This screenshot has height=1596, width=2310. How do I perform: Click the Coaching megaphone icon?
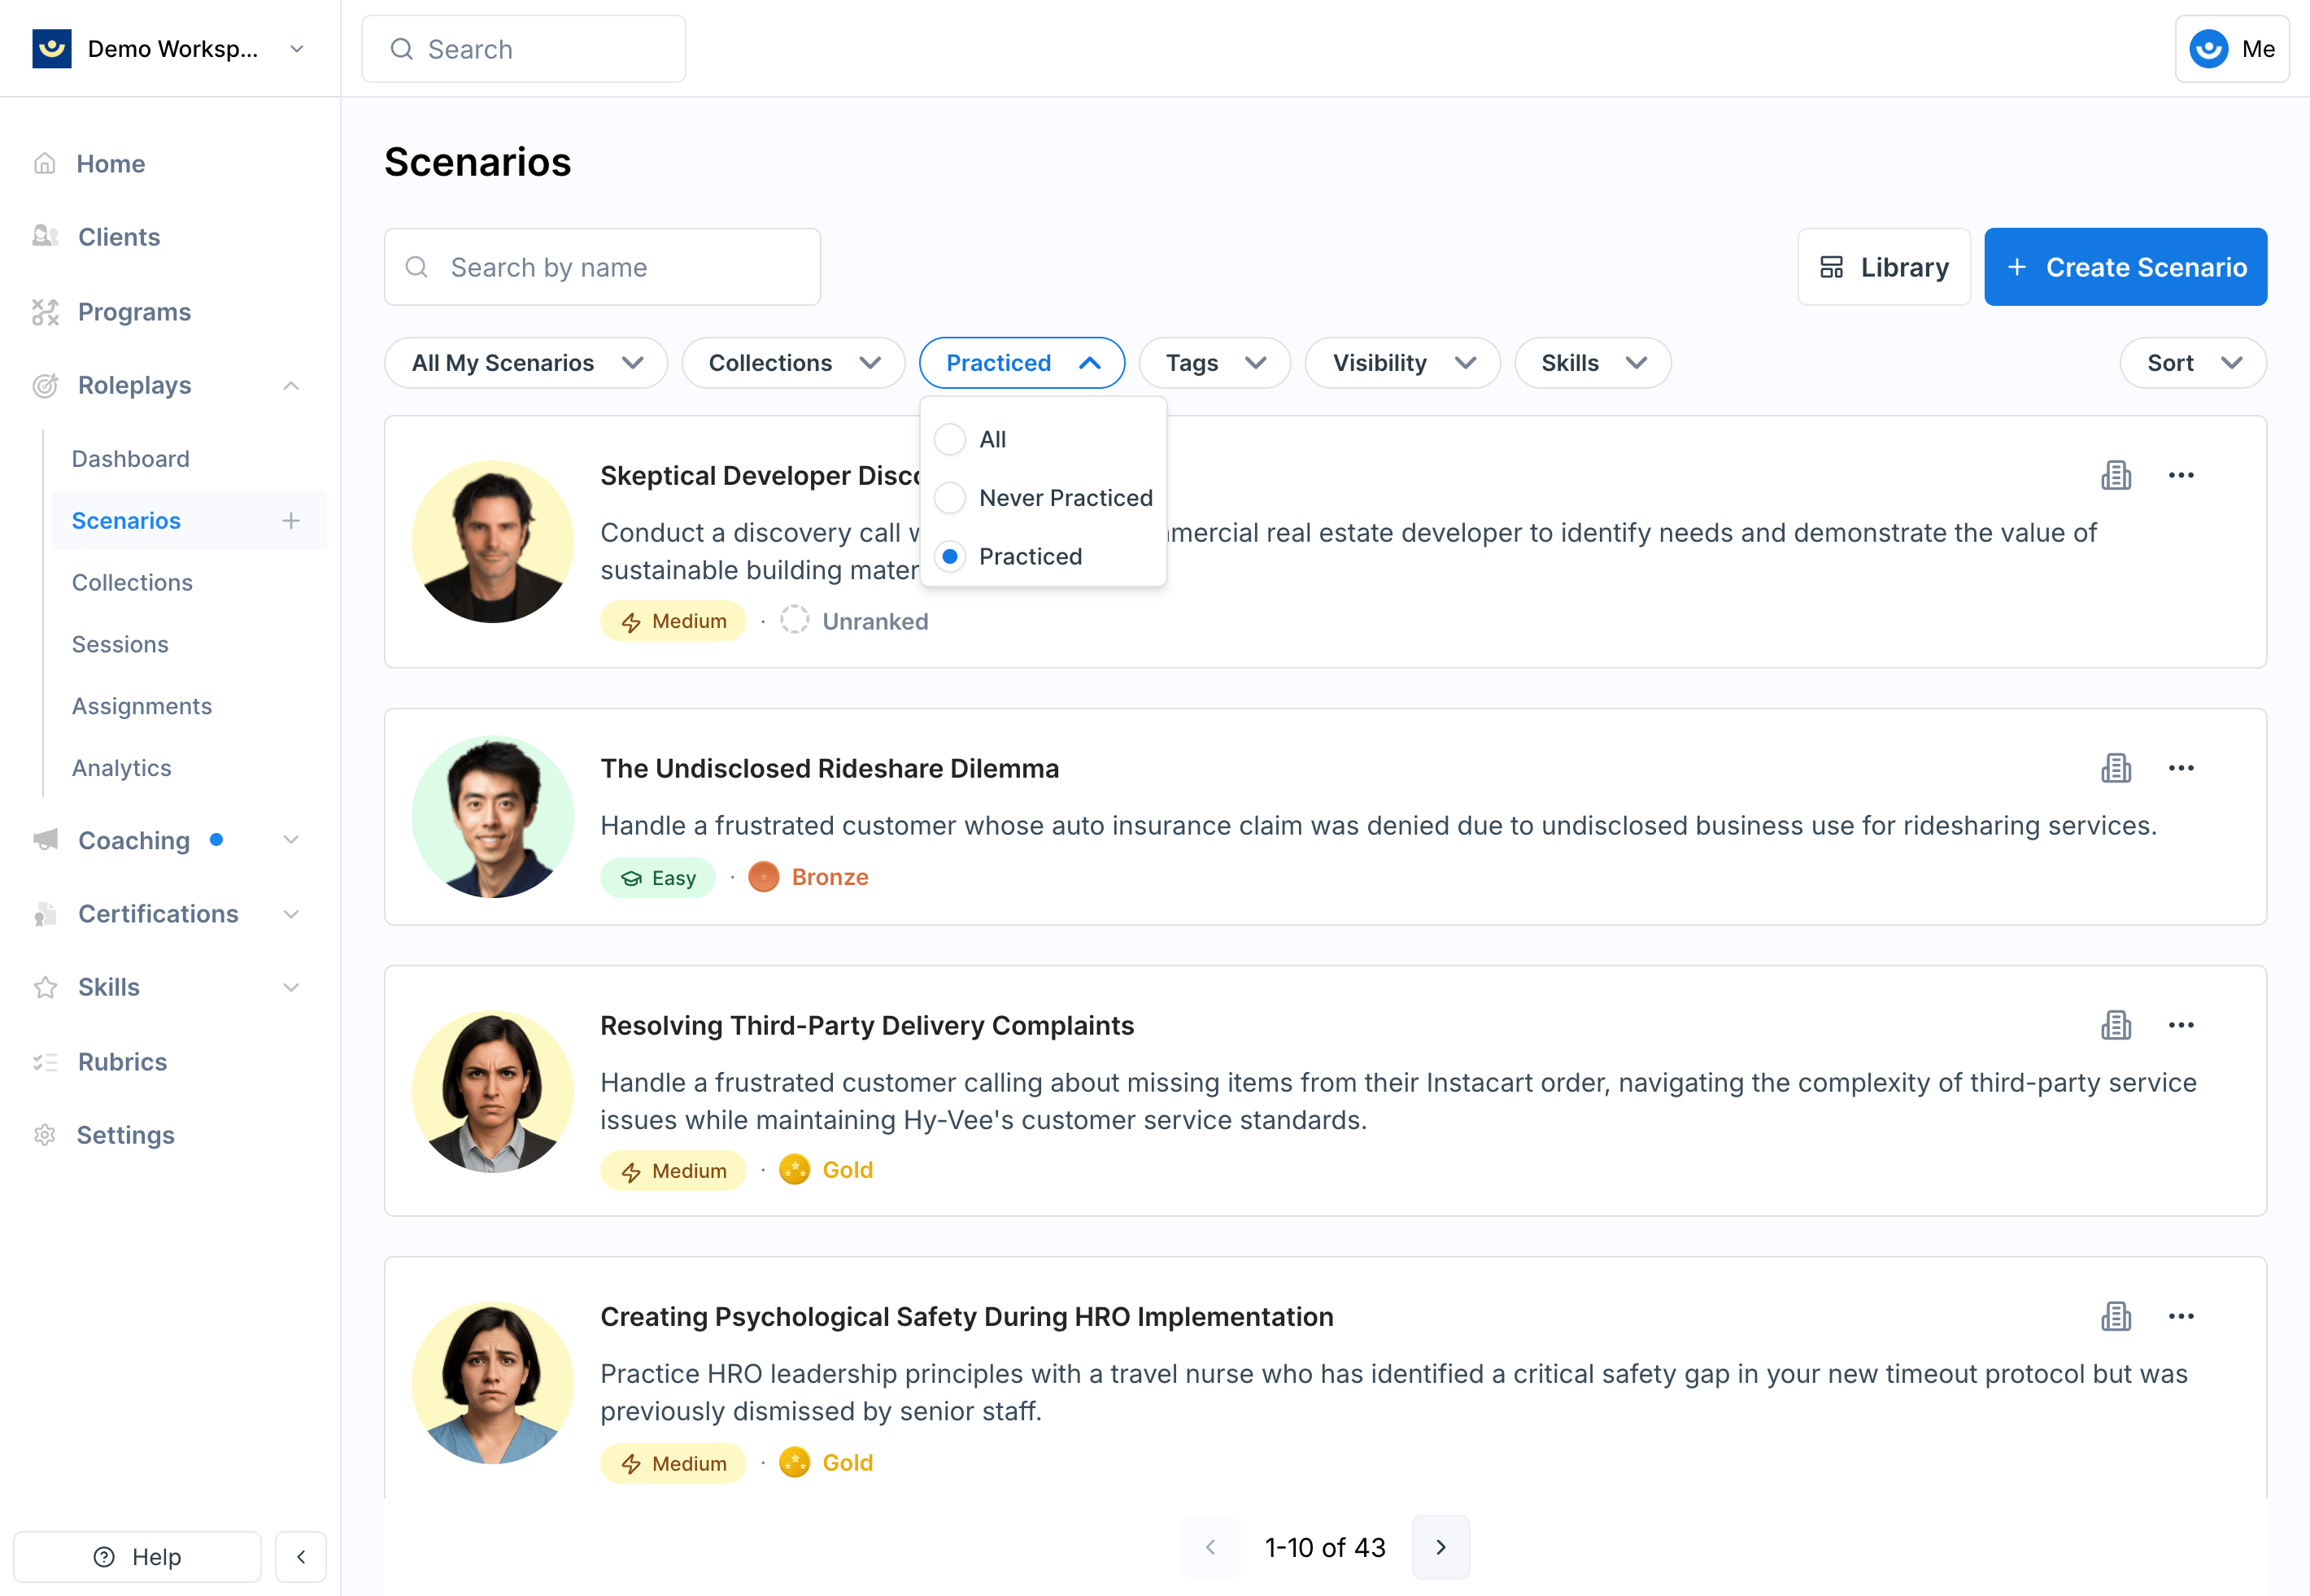pos(45,840)
